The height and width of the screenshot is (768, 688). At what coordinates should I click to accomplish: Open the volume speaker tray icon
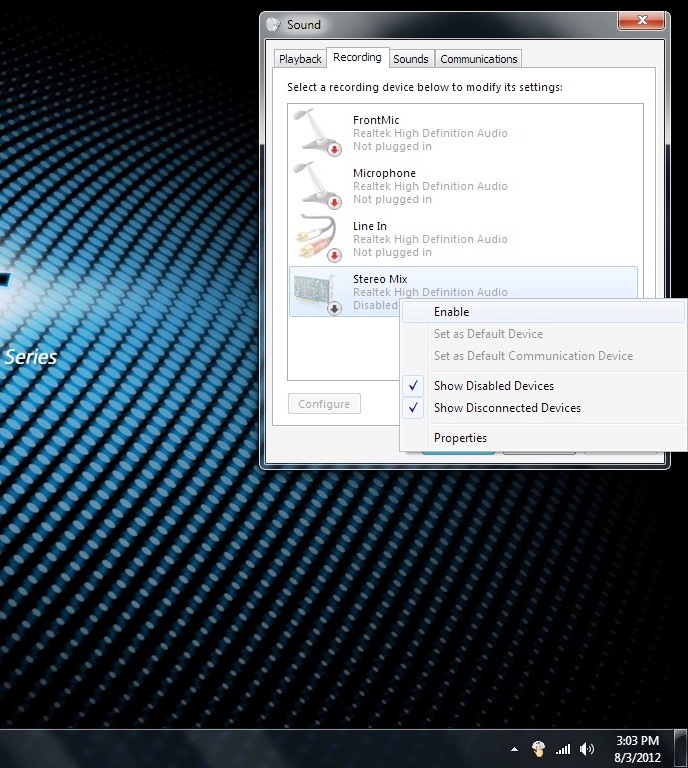586,748
